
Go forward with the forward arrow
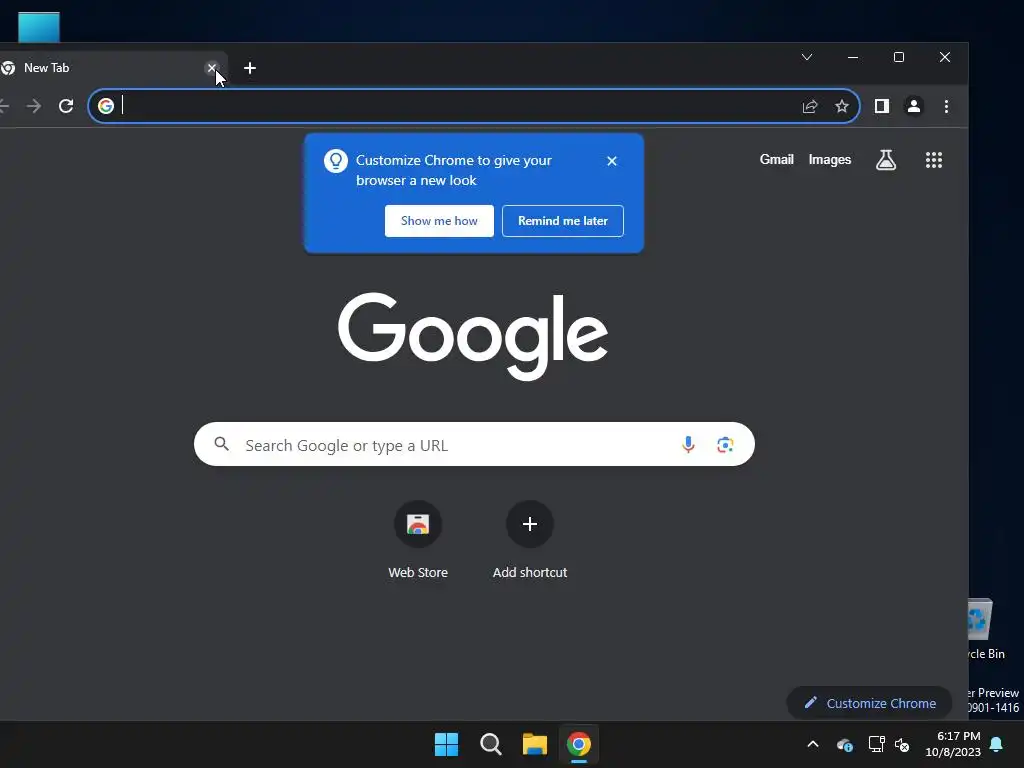click(34, 106)
